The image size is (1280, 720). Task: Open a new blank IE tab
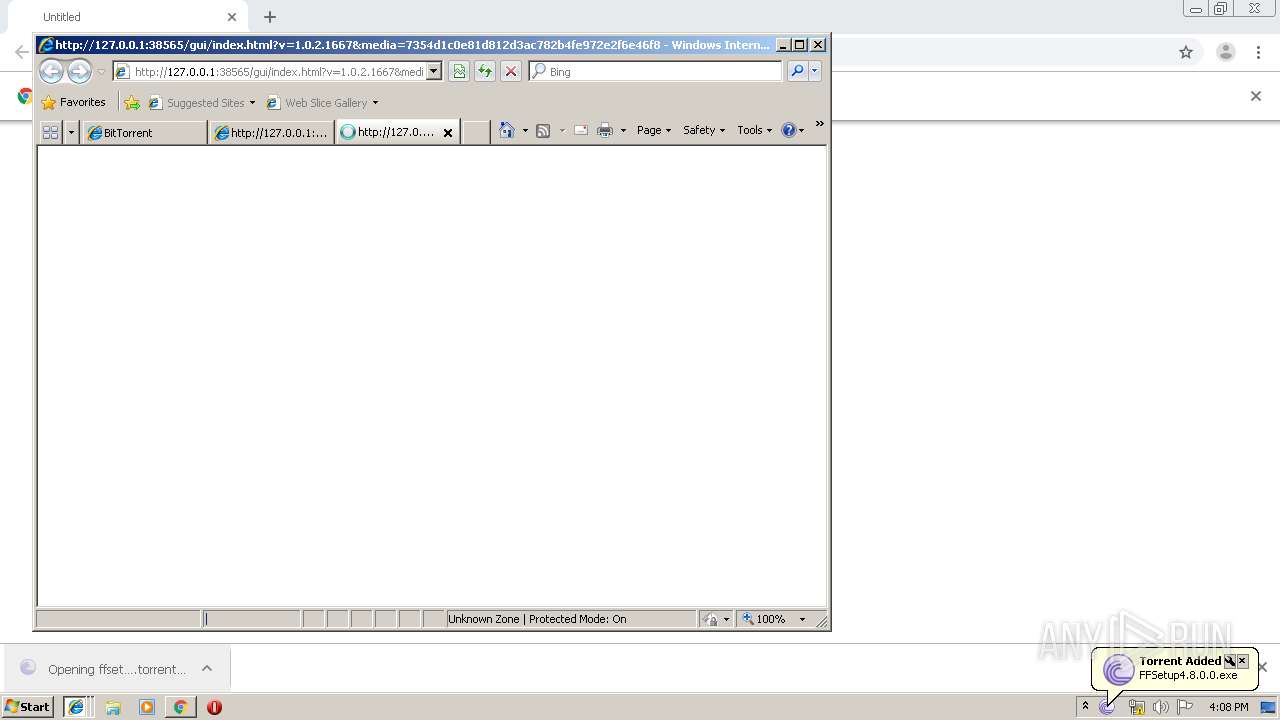tap(476, 132)
